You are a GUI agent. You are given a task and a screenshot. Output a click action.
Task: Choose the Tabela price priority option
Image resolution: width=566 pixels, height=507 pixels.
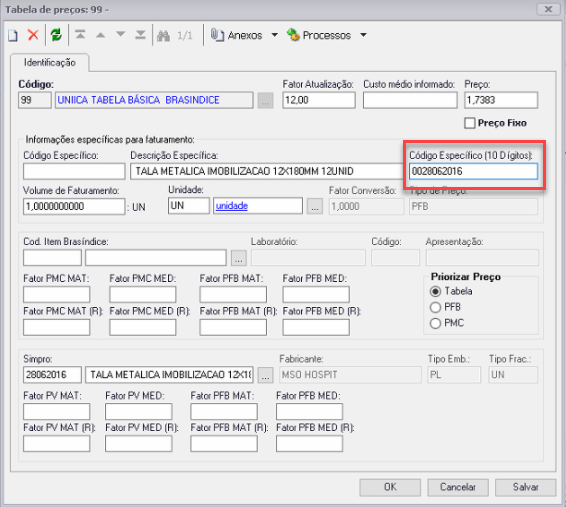(x=435, y=291)
